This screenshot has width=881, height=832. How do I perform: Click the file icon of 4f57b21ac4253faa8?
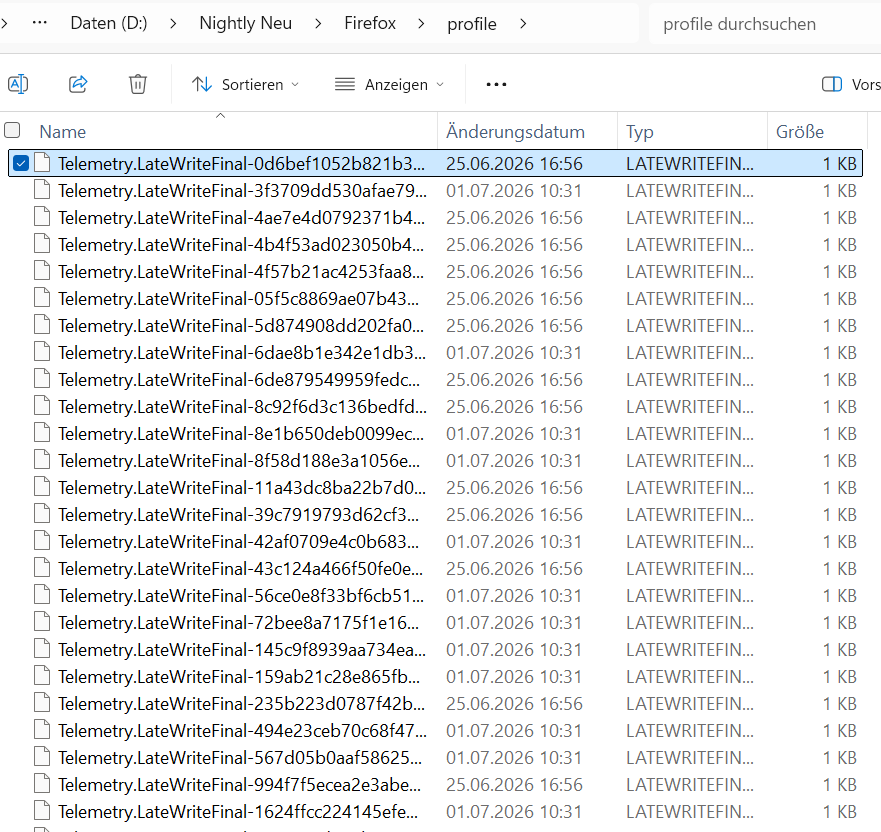(x=42, y=272)
